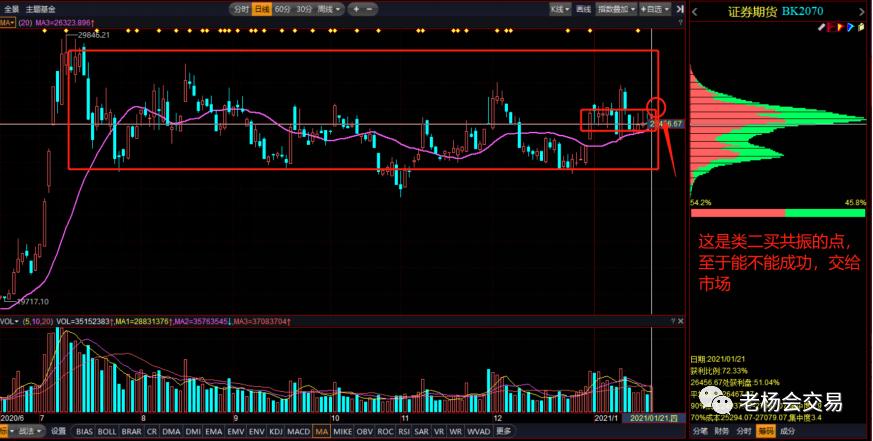Select BRAR indicator button
Viewport: 873px width, 441px height.
(x=131, y=432)
